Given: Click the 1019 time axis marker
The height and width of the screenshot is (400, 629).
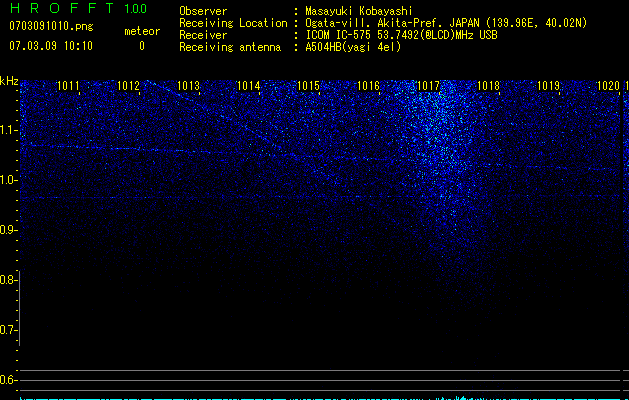Looking at the screenshot, I should 548,86.
